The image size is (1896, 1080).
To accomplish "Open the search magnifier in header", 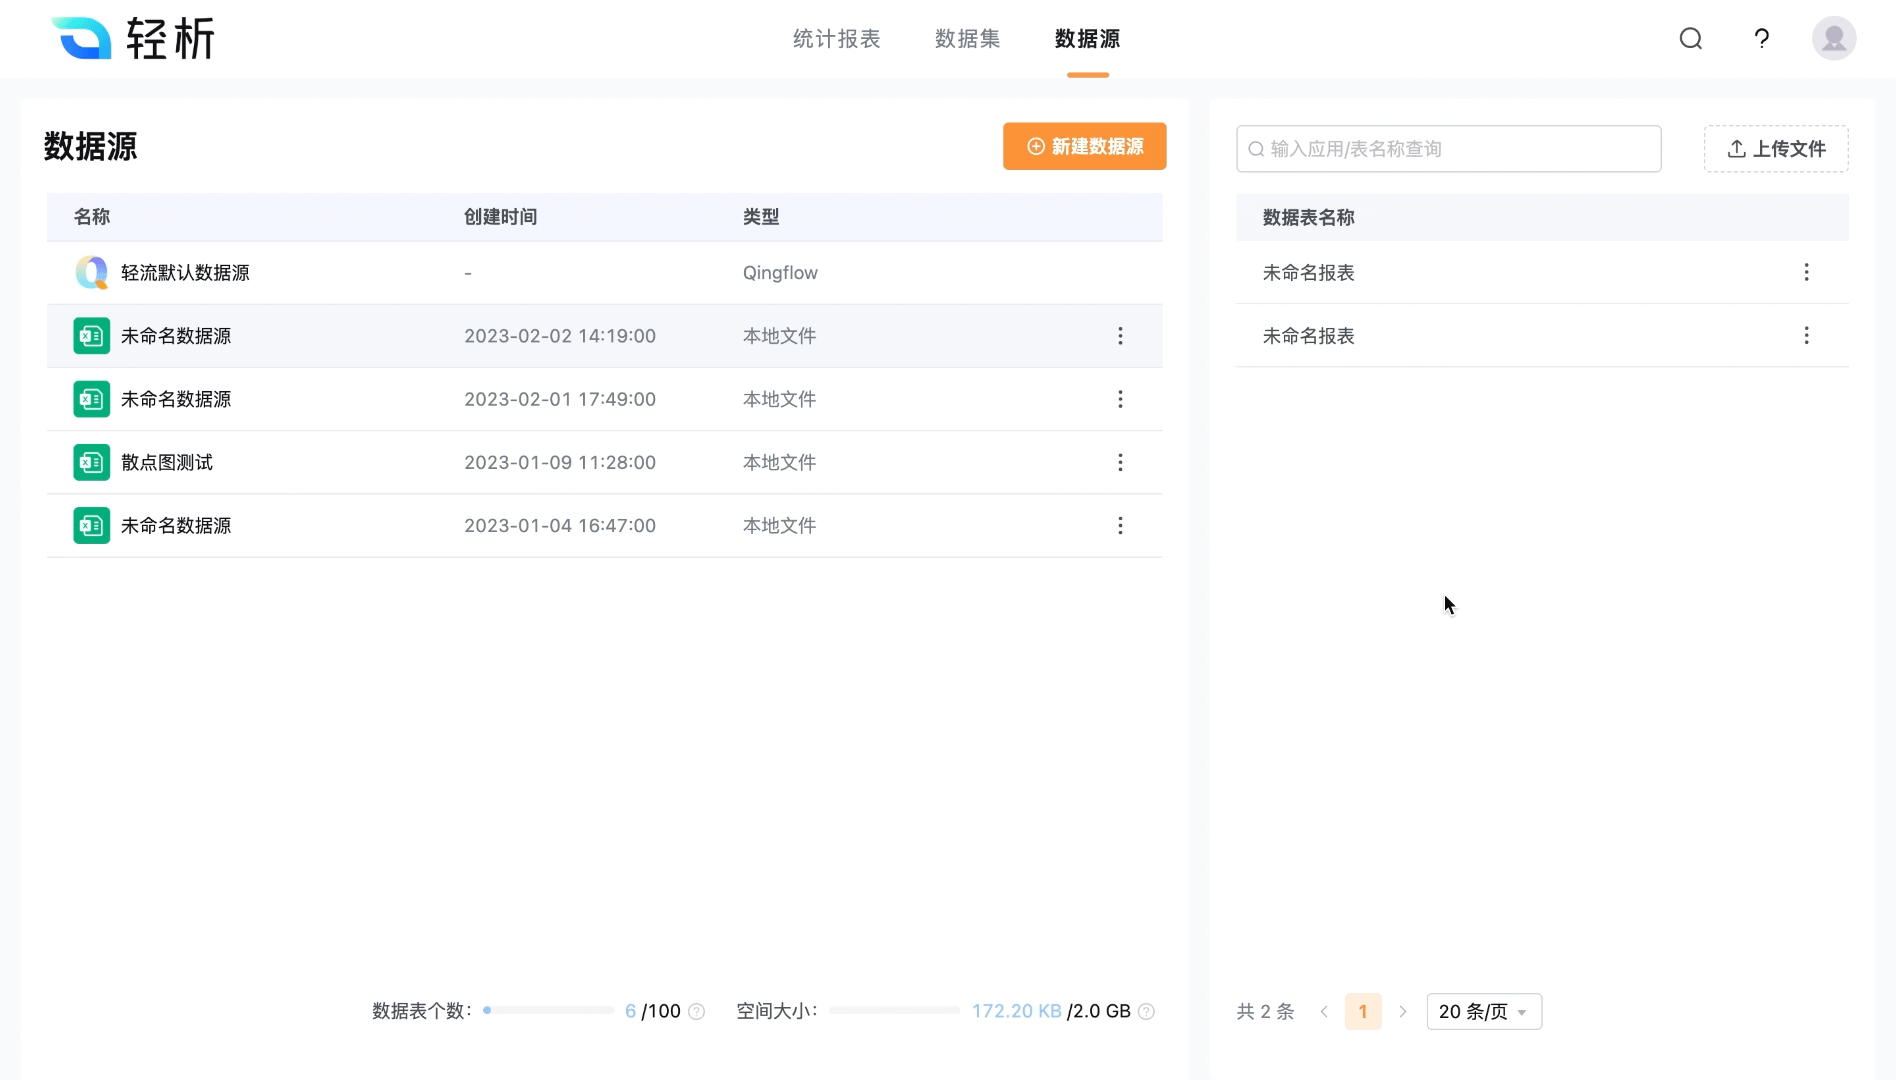I will [1690, 38].
